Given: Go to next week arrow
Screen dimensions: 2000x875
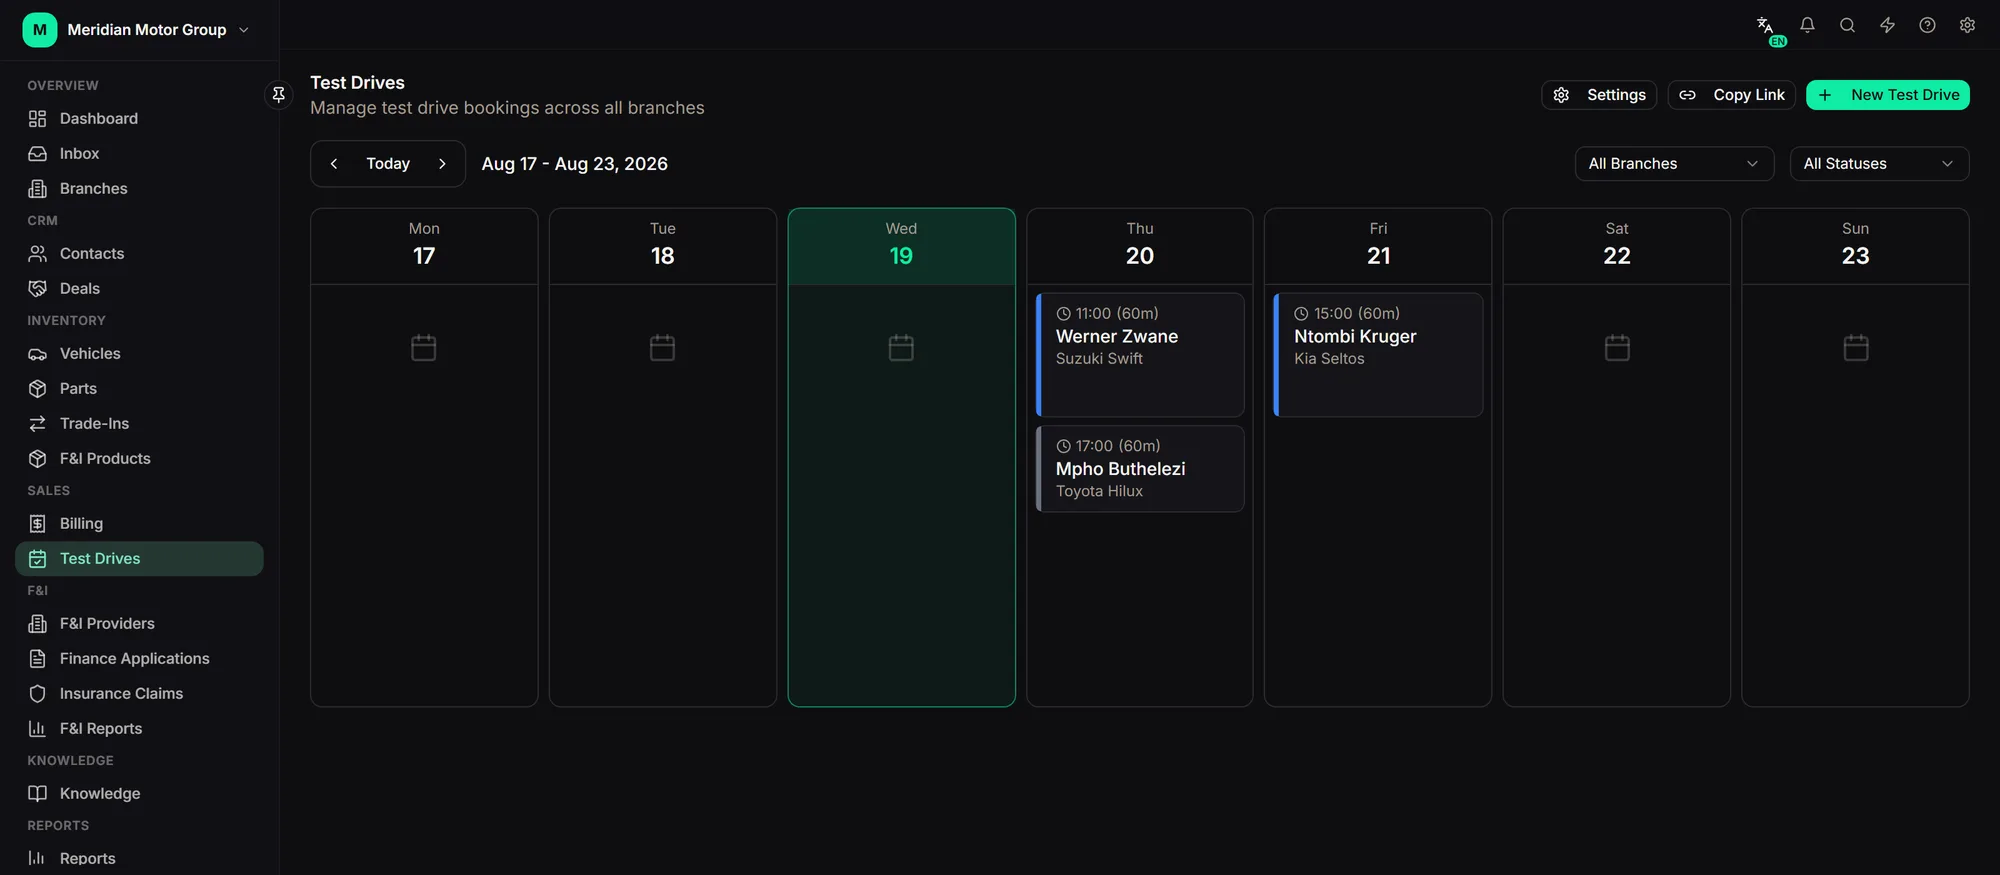Looking at the screenshot, I should 442,164.
